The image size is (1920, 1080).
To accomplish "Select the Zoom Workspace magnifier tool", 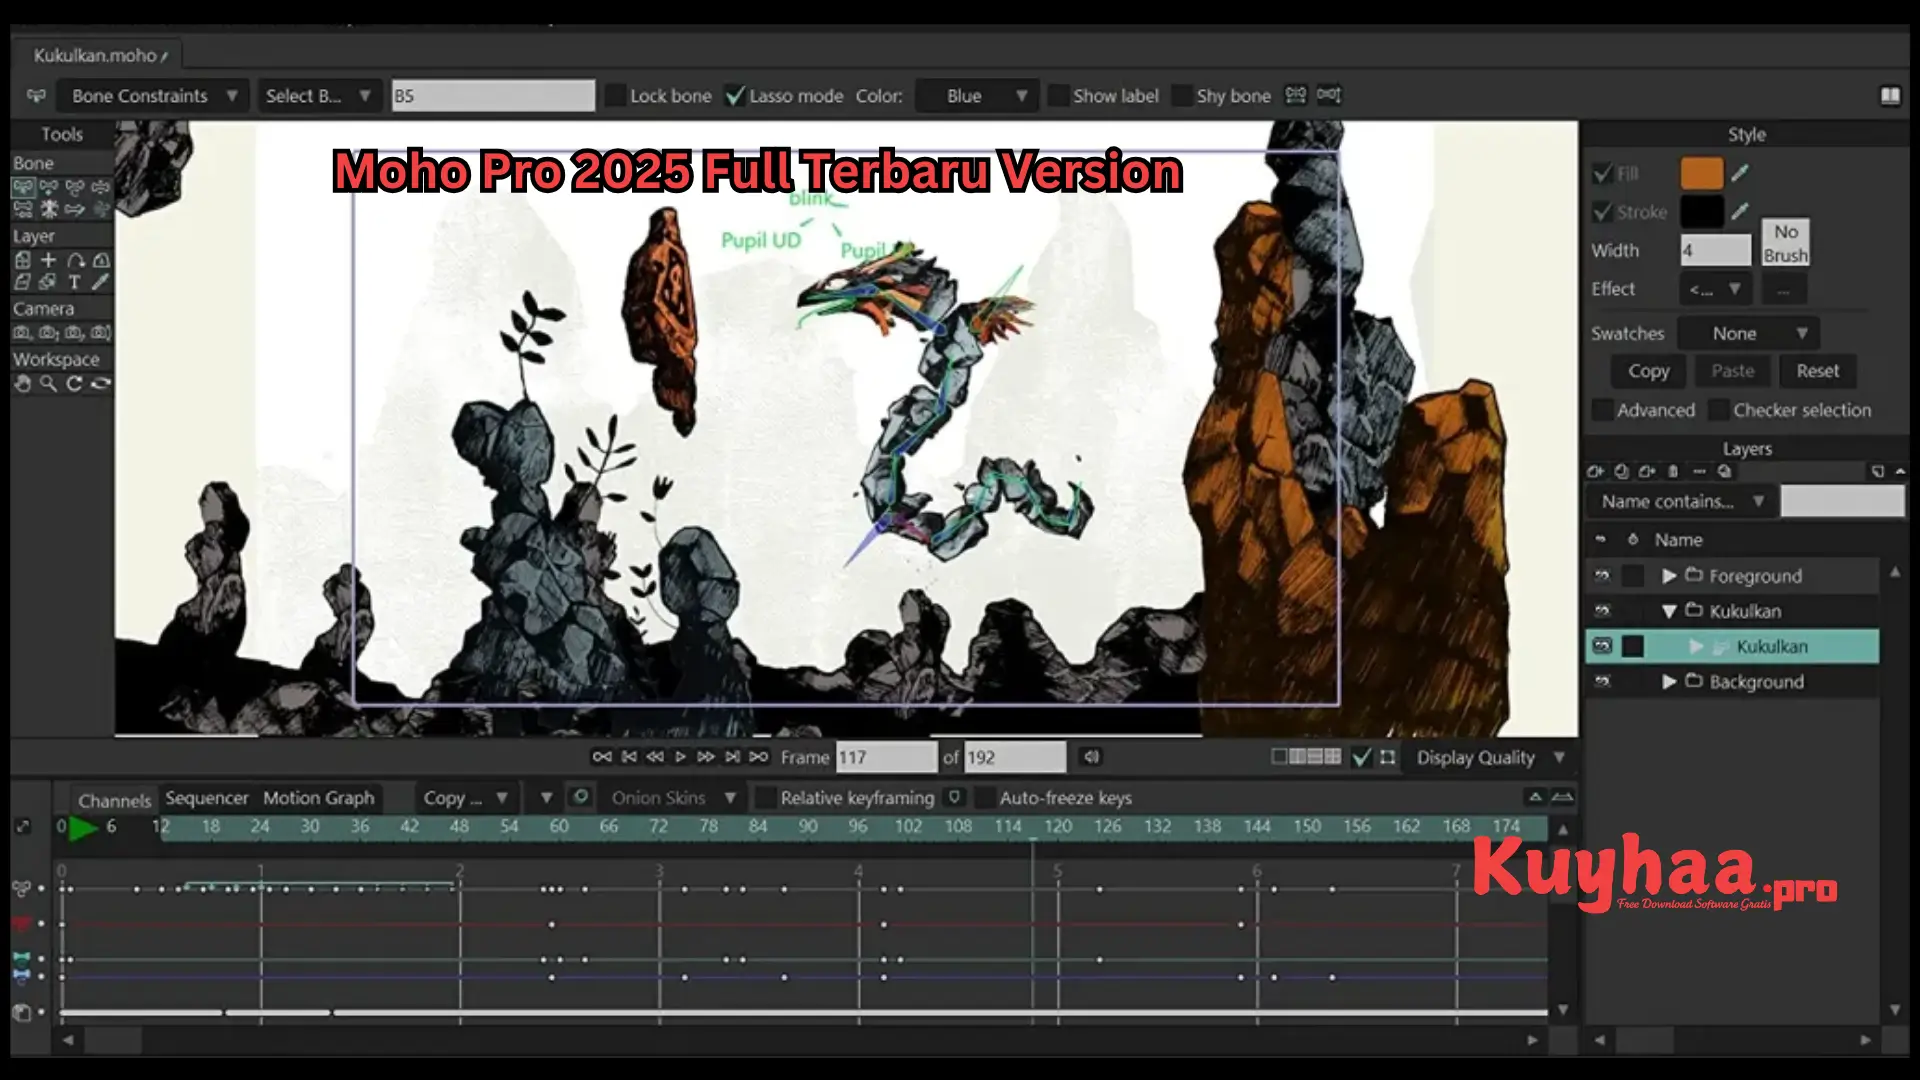I will (48, 384).
